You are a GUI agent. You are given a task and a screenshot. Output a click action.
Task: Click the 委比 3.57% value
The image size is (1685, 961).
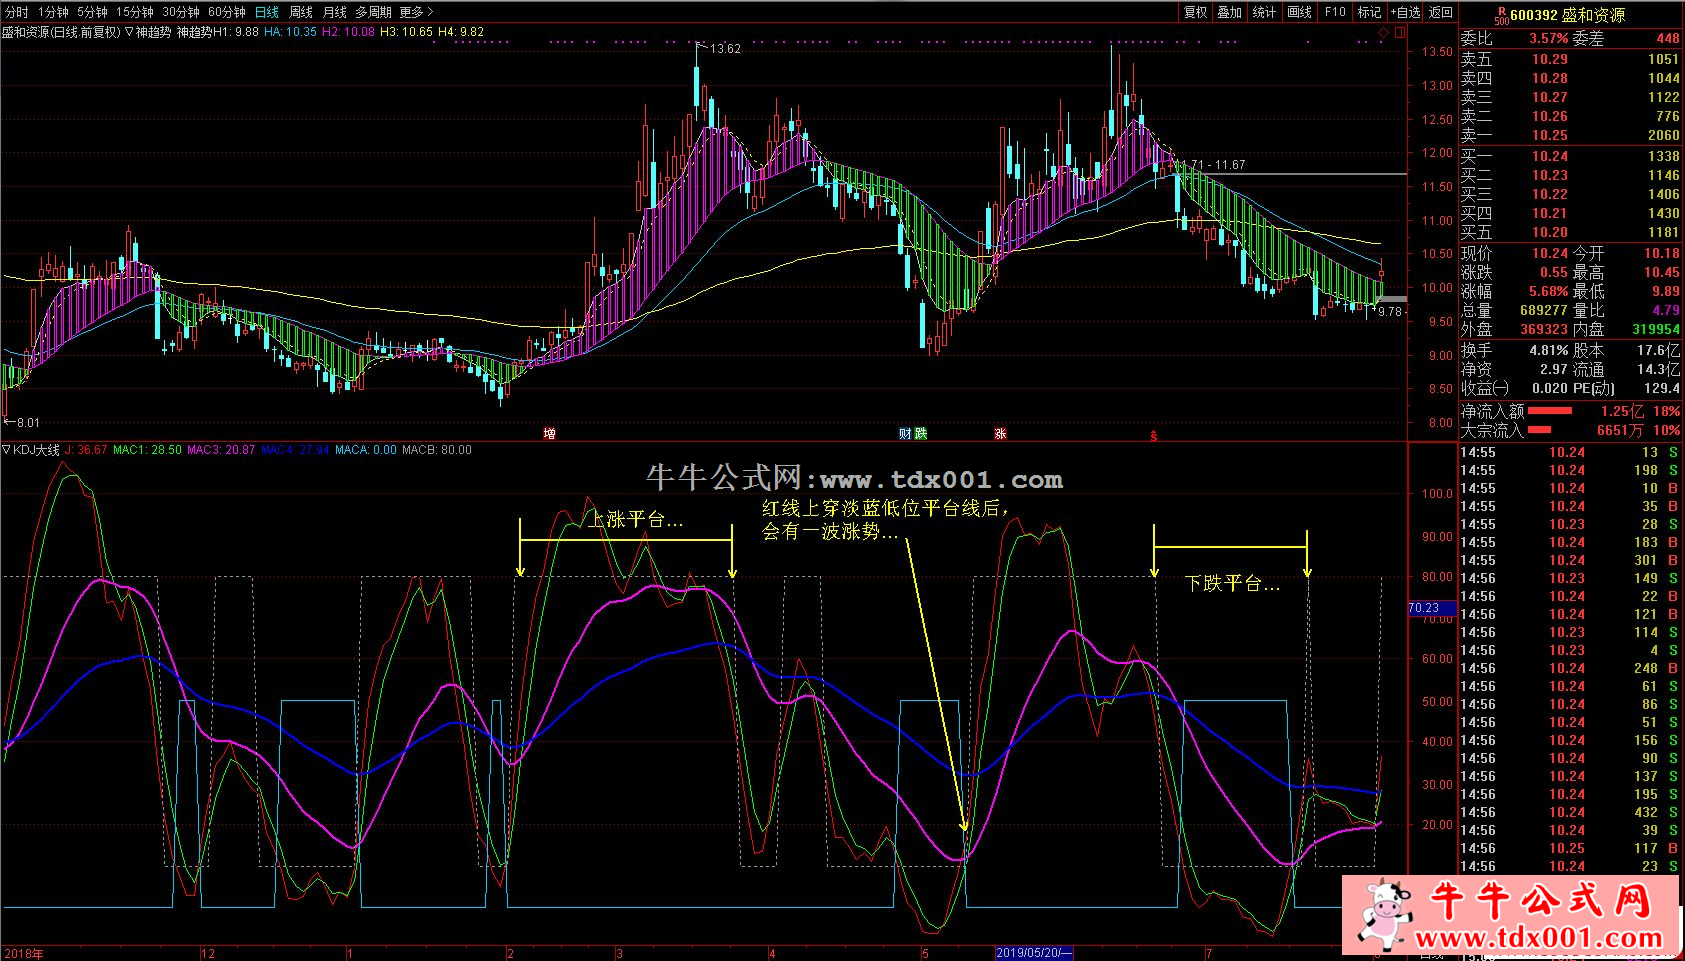[1548, 38]
